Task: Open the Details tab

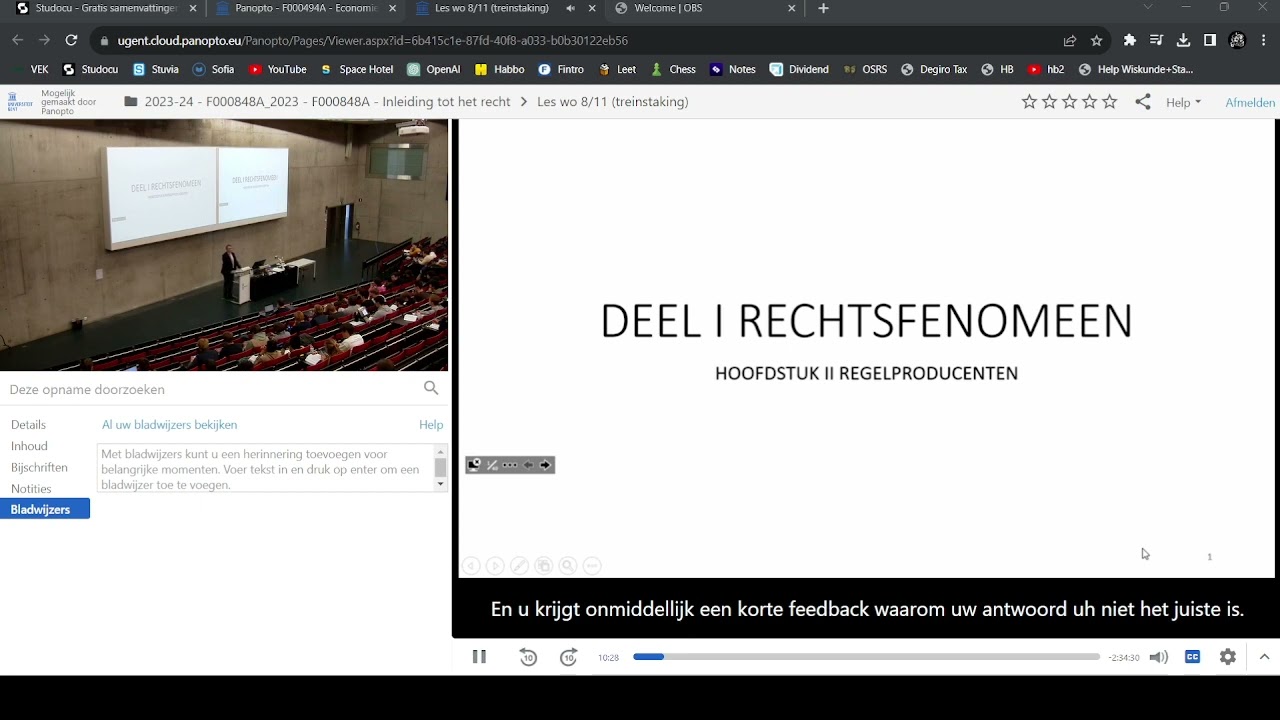Action: tap(28, 425)
